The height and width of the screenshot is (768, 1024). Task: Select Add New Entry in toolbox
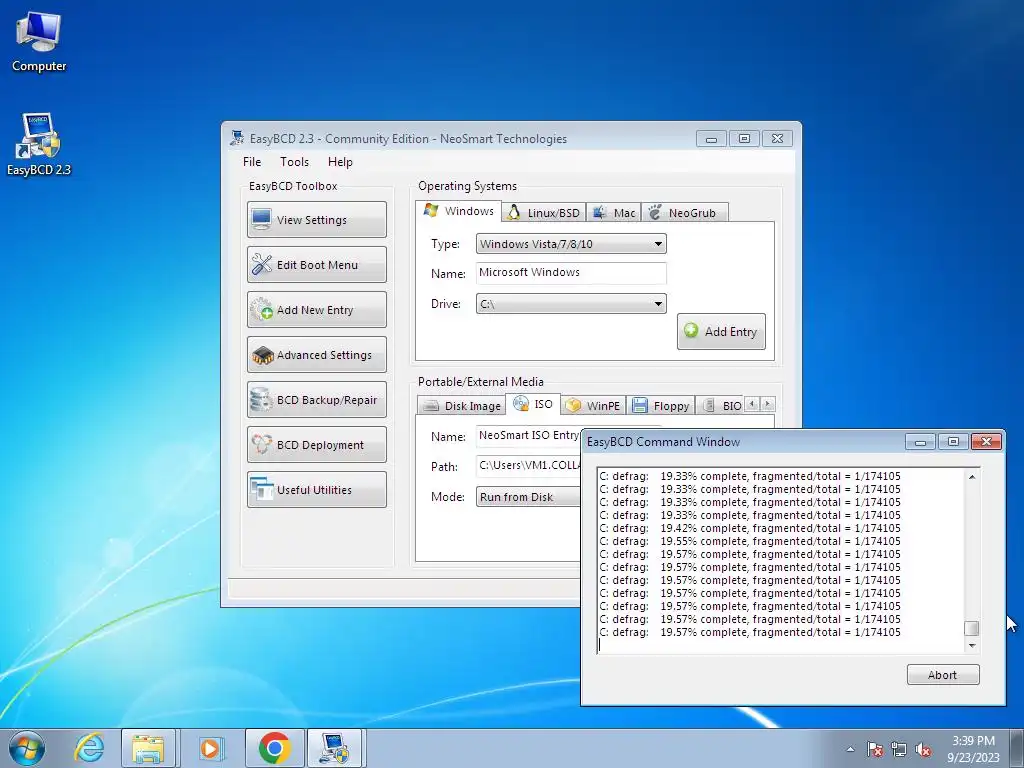click(x=317, y=310)
